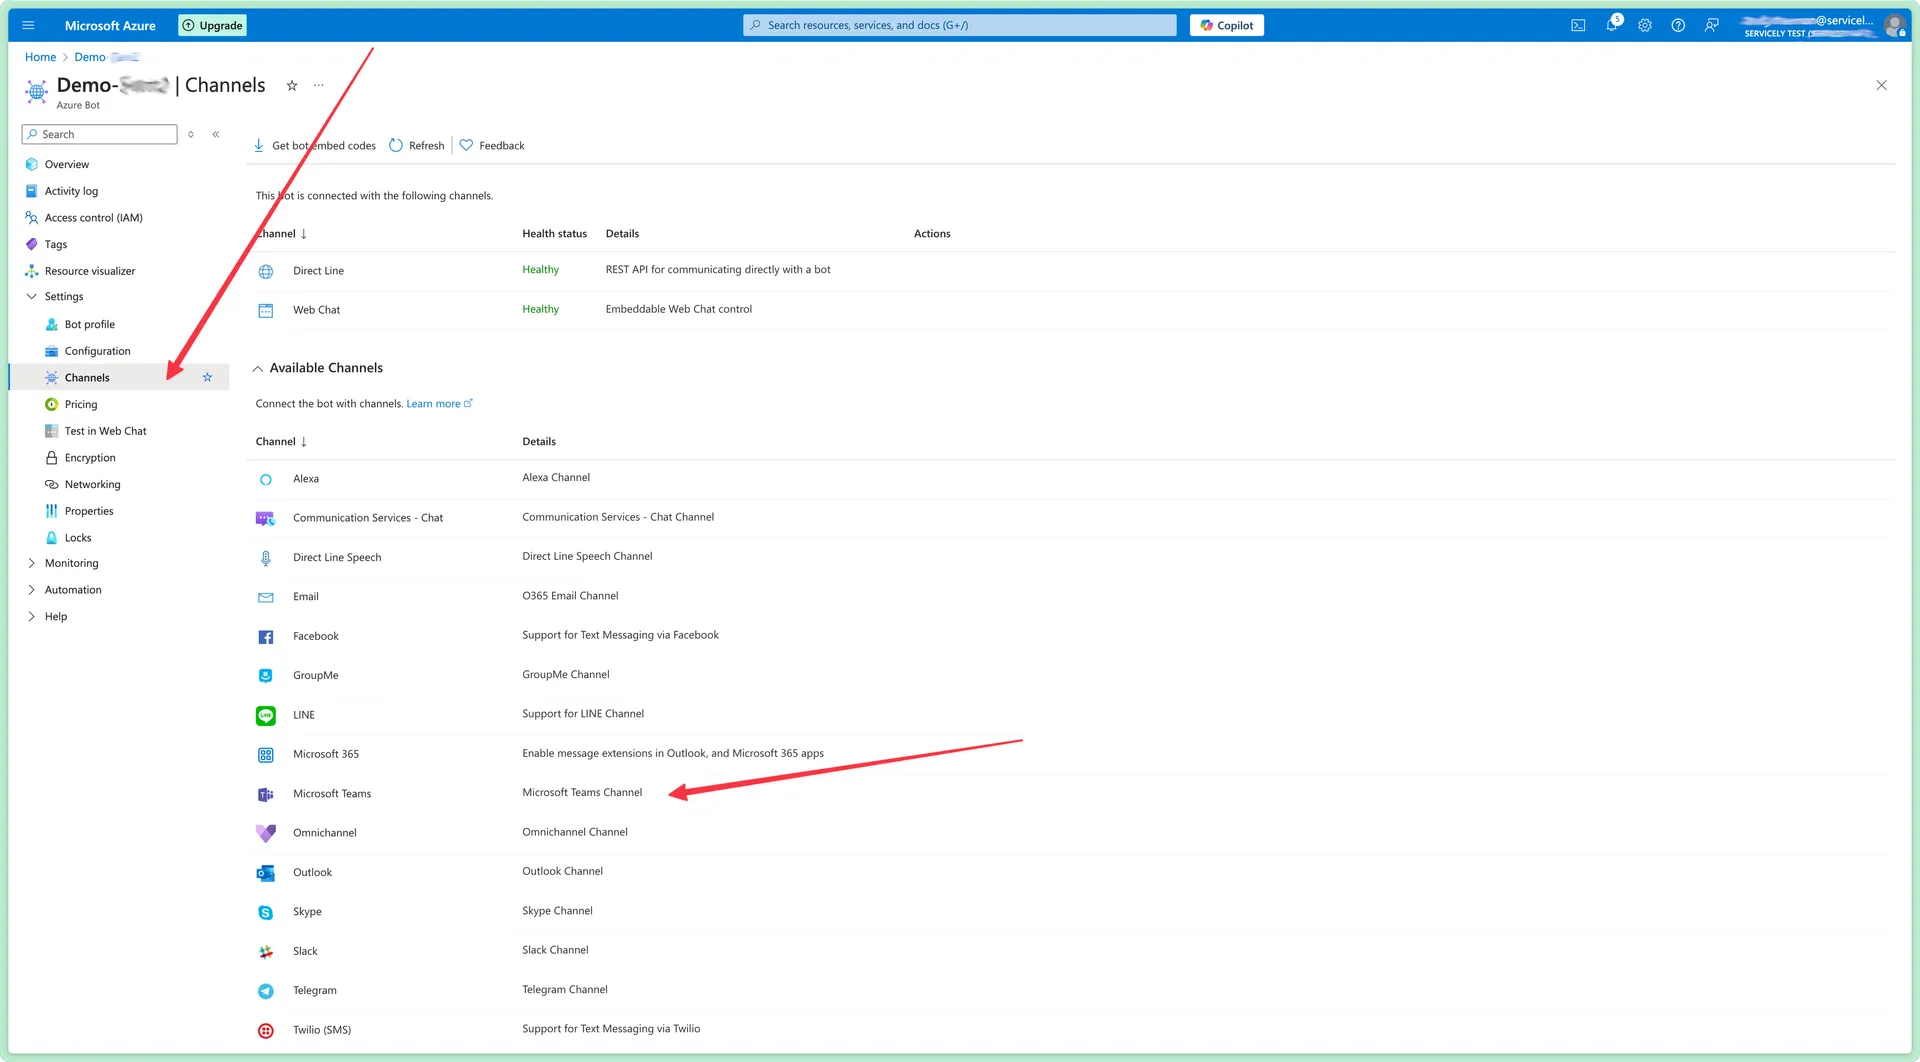Click the Outlook channel icon
Image resolution: width=1920 pixels, height=1062 pixels.
266,873
